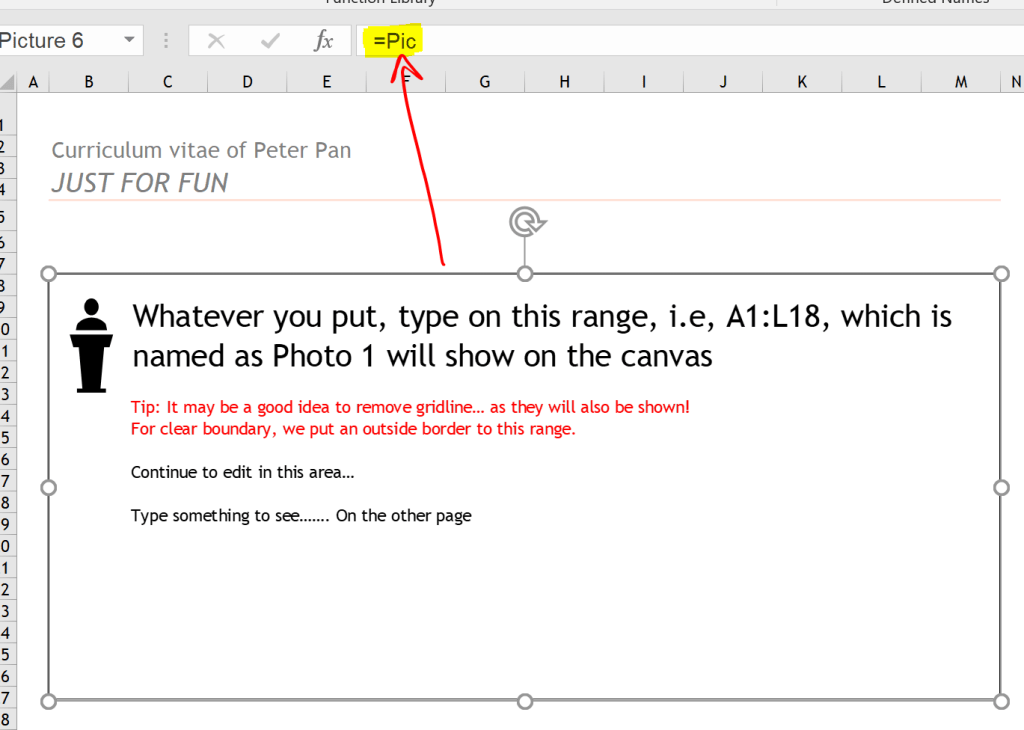Click the 'JUST FOR FUN' subtitle cell
The image size is (1024, 730).
[x=140, y=183]
